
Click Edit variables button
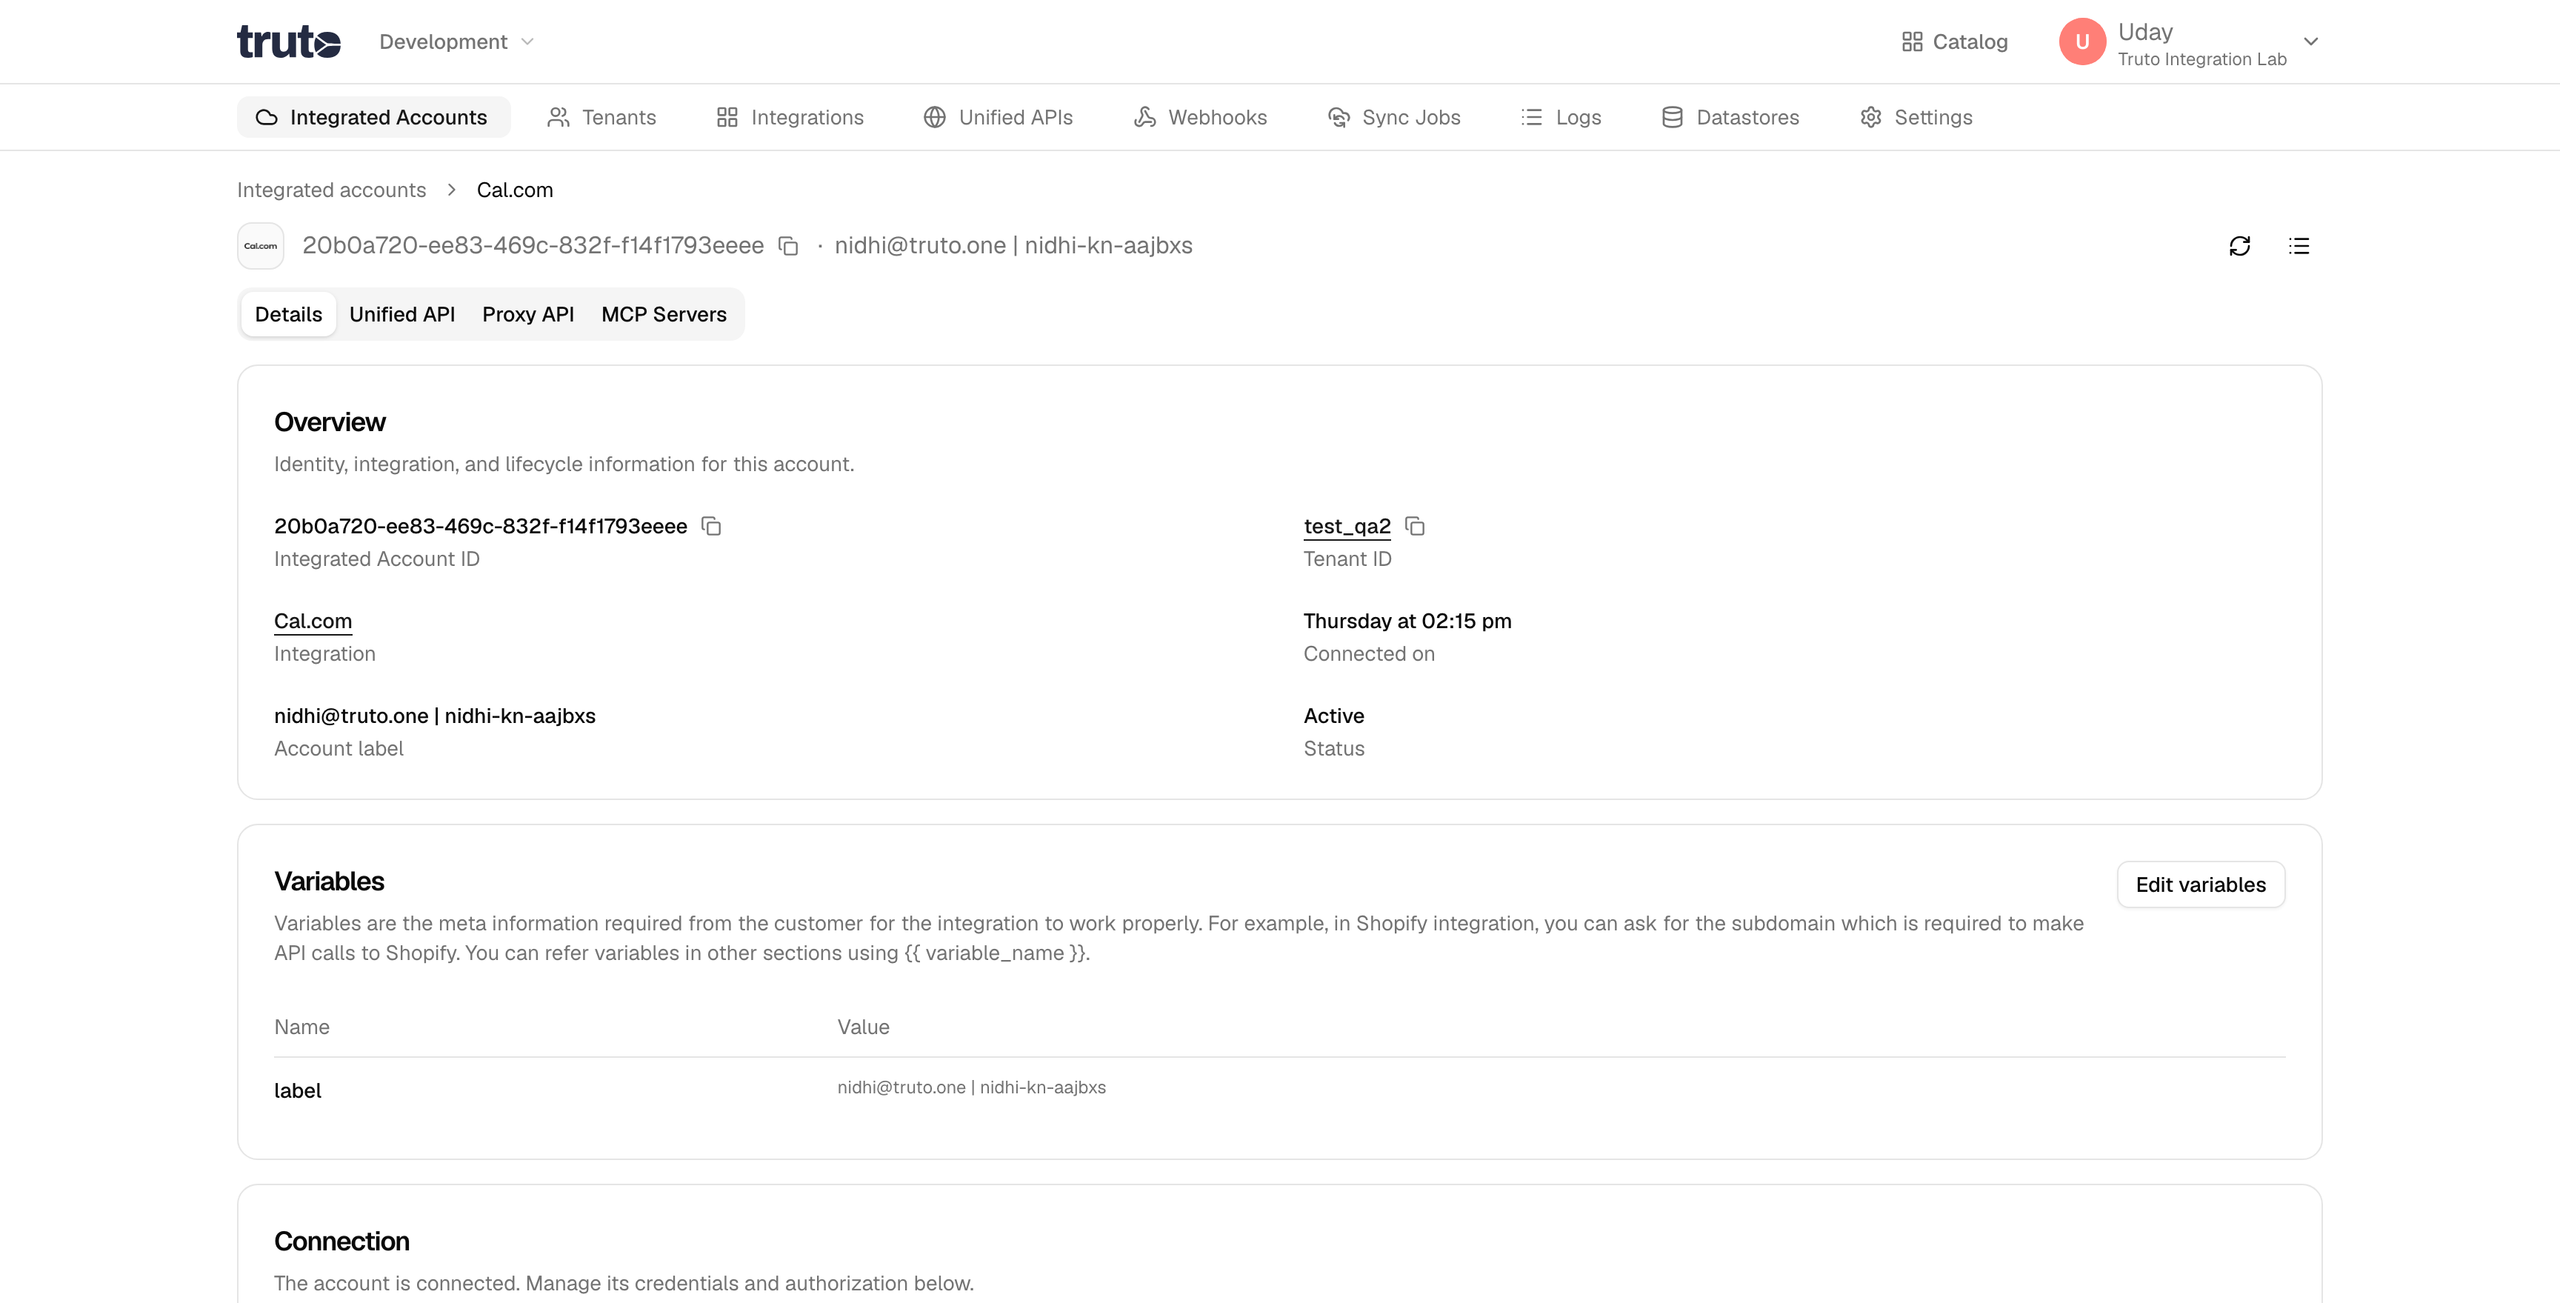point(2200,885)
